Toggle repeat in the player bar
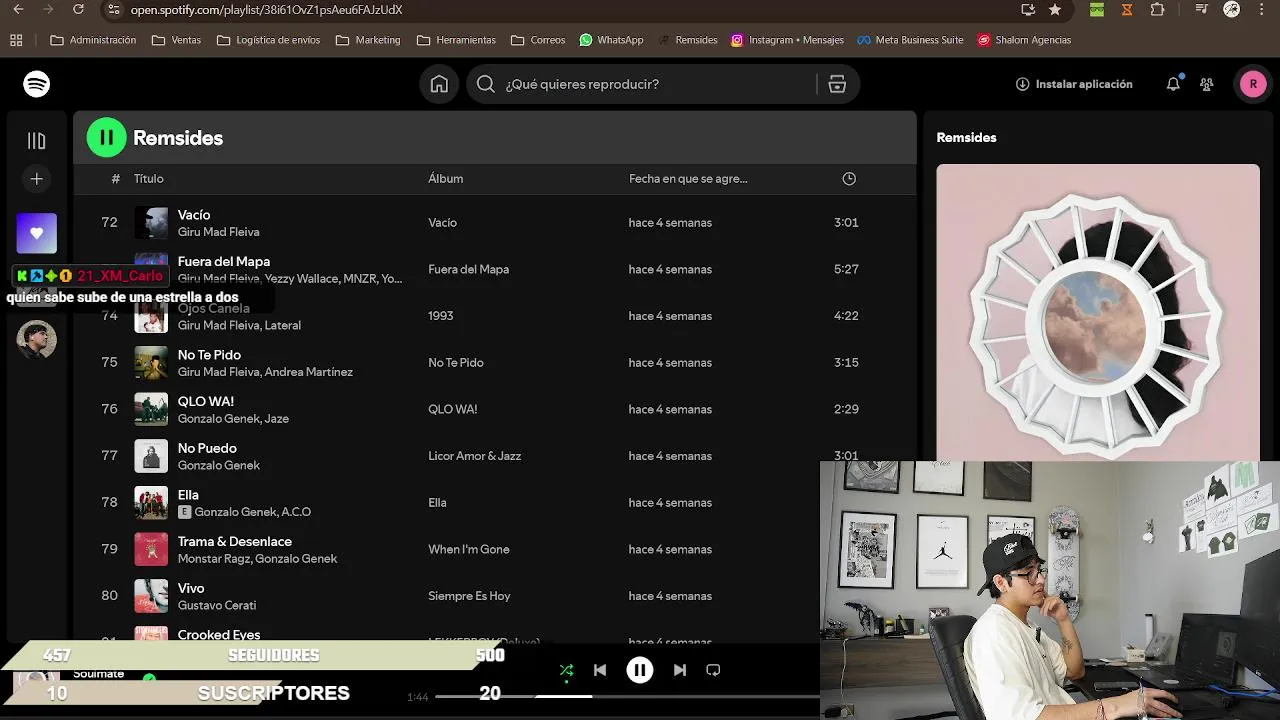The width and height of the screenshot is (1280, 720). click(x=713, y=670)
